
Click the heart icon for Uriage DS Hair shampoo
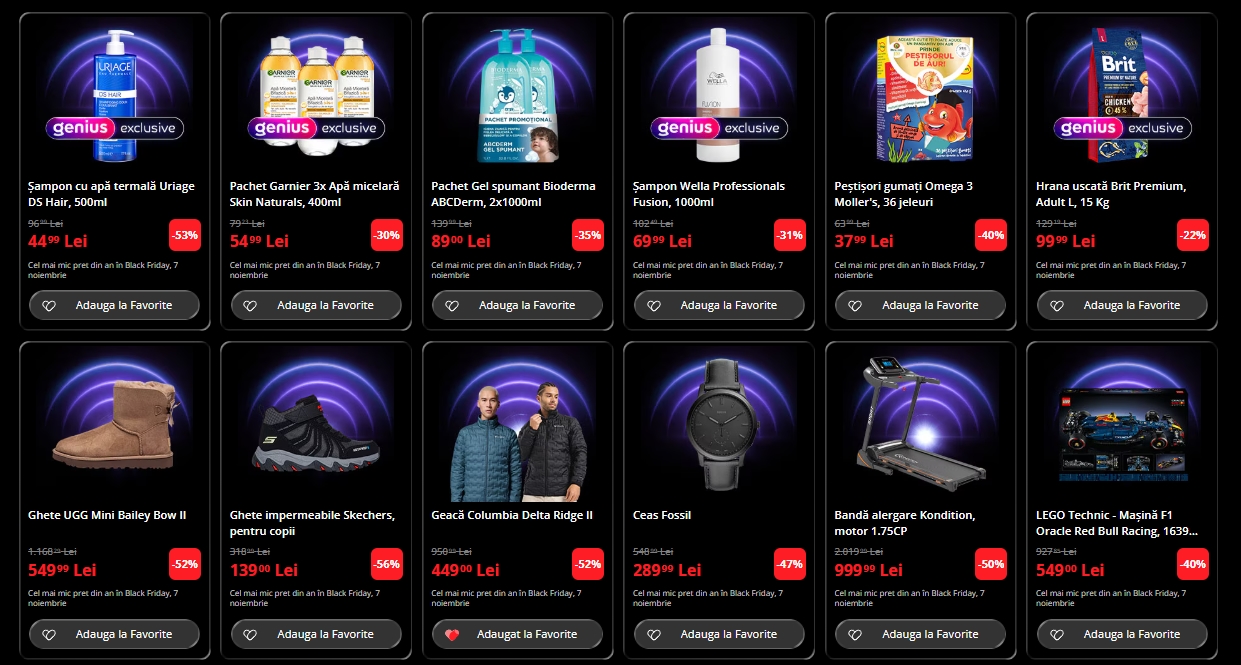tap(48, 305)
